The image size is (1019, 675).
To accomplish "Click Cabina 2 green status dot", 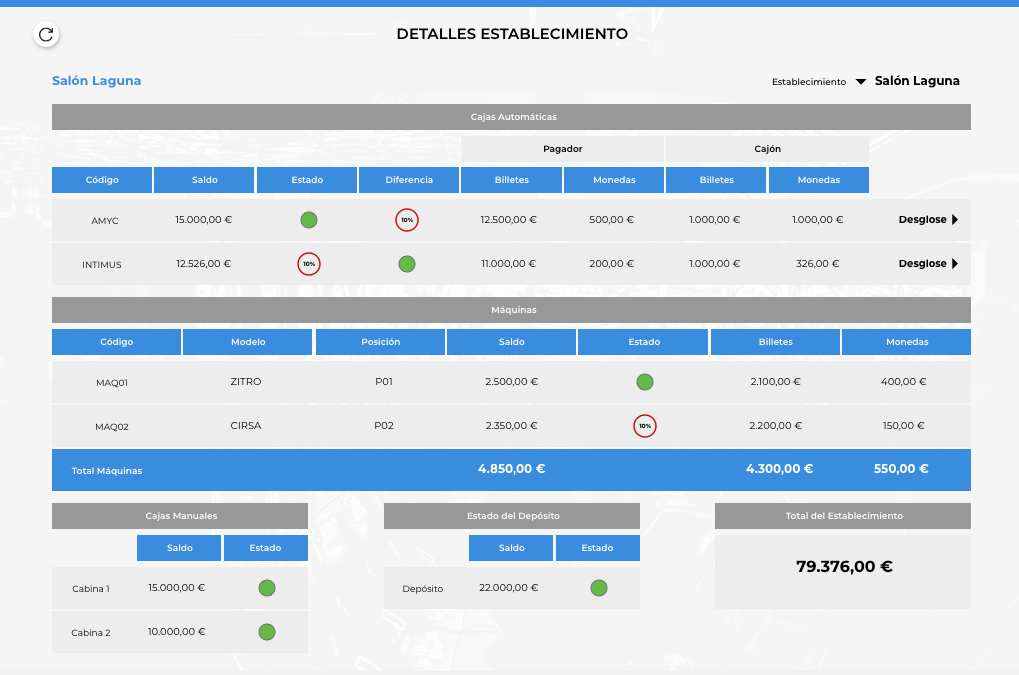I will (267, 632).
